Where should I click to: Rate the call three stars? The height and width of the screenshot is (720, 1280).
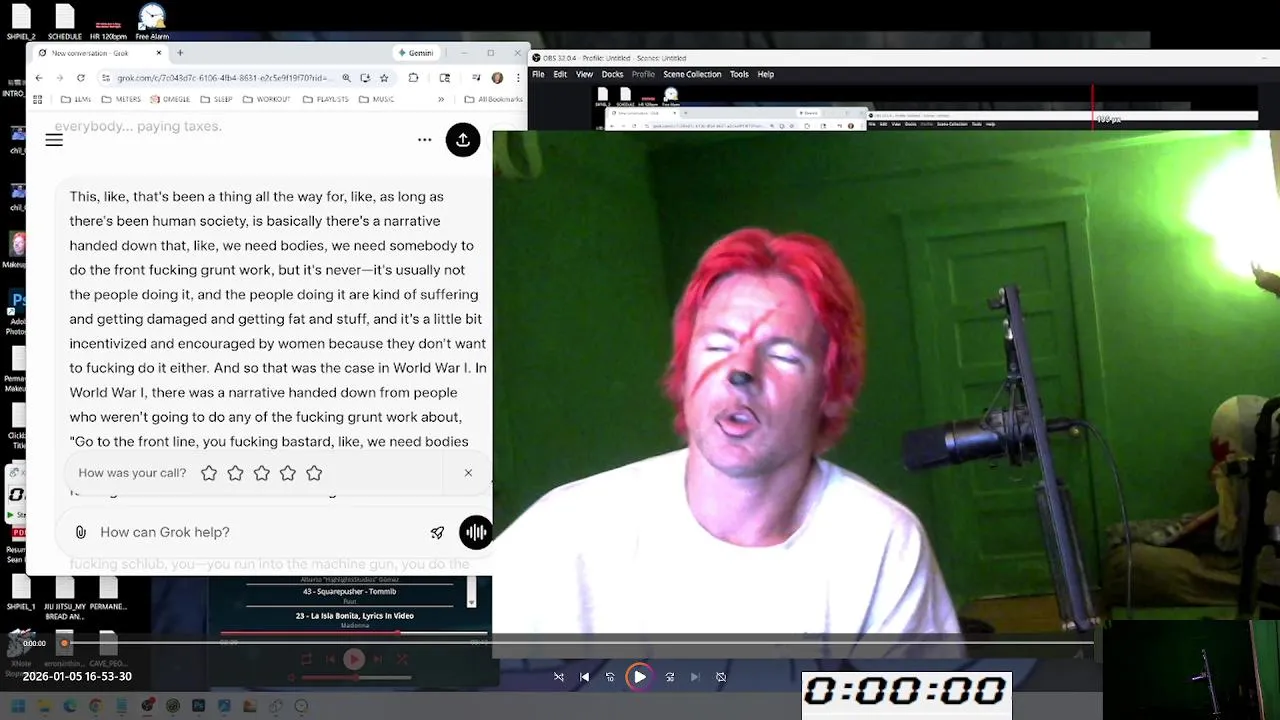click(x=262, y=473)
